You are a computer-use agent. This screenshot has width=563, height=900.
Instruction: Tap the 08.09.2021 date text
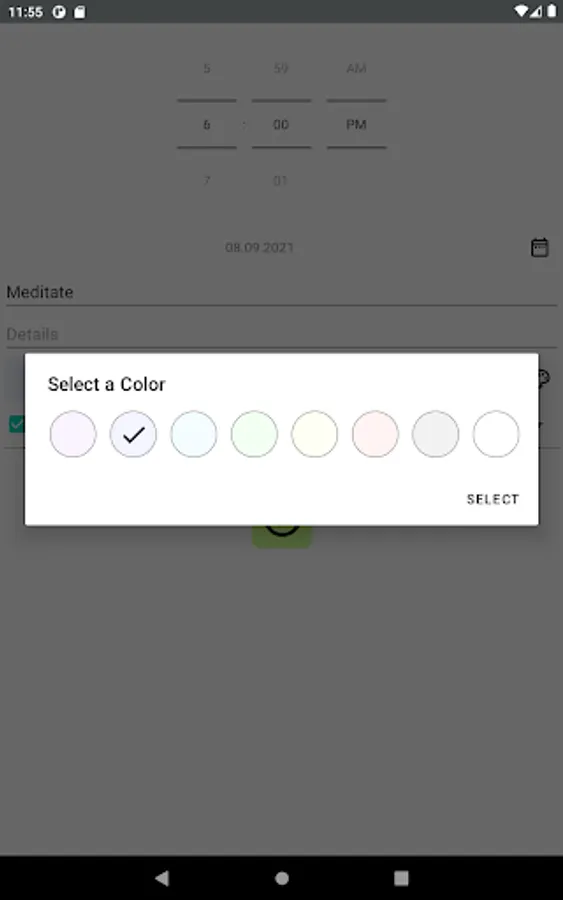tap(259, 247)
